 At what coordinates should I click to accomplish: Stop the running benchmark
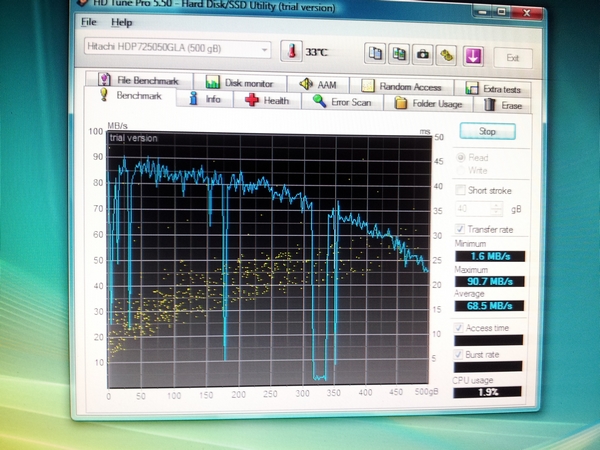pyautogui.click(x=488, y=131)
